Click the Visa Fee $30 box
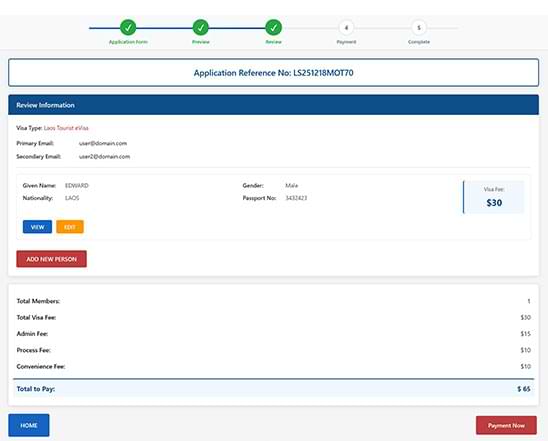This screenshot has width=548, height=441. (x=494, y=197)
